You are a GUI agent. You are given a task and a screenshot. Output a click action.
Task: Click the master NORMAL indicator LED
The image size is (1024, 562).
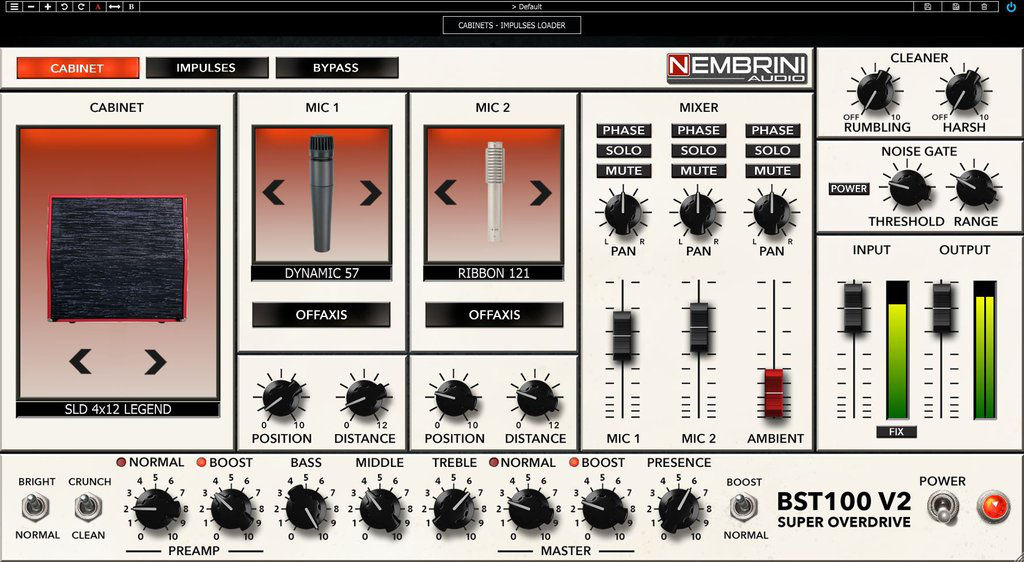coord(494,462)
